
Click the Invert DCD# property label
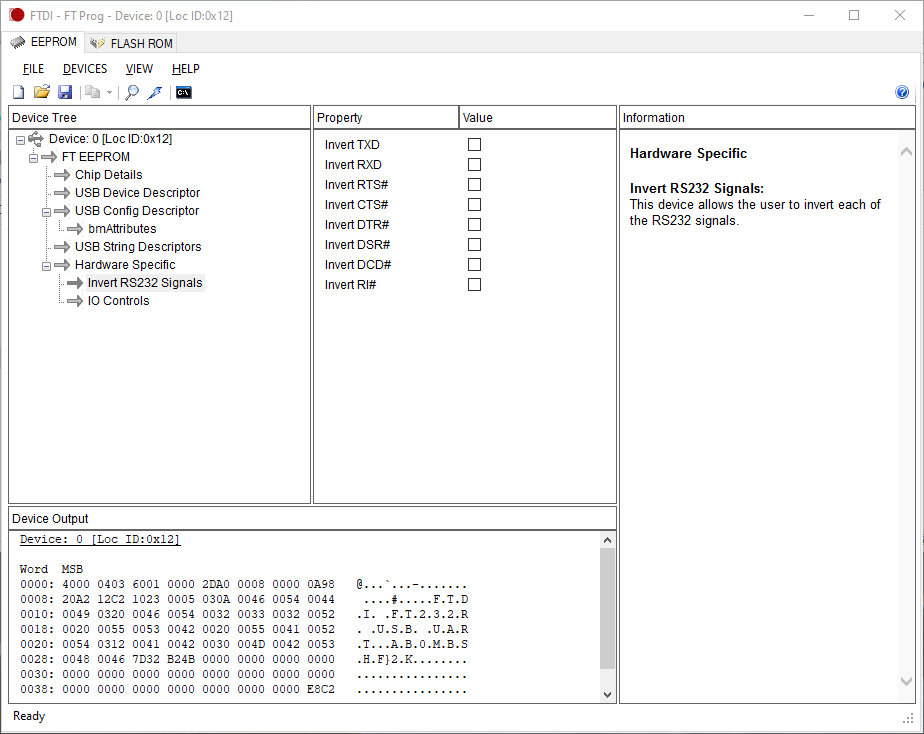[358, 264]
